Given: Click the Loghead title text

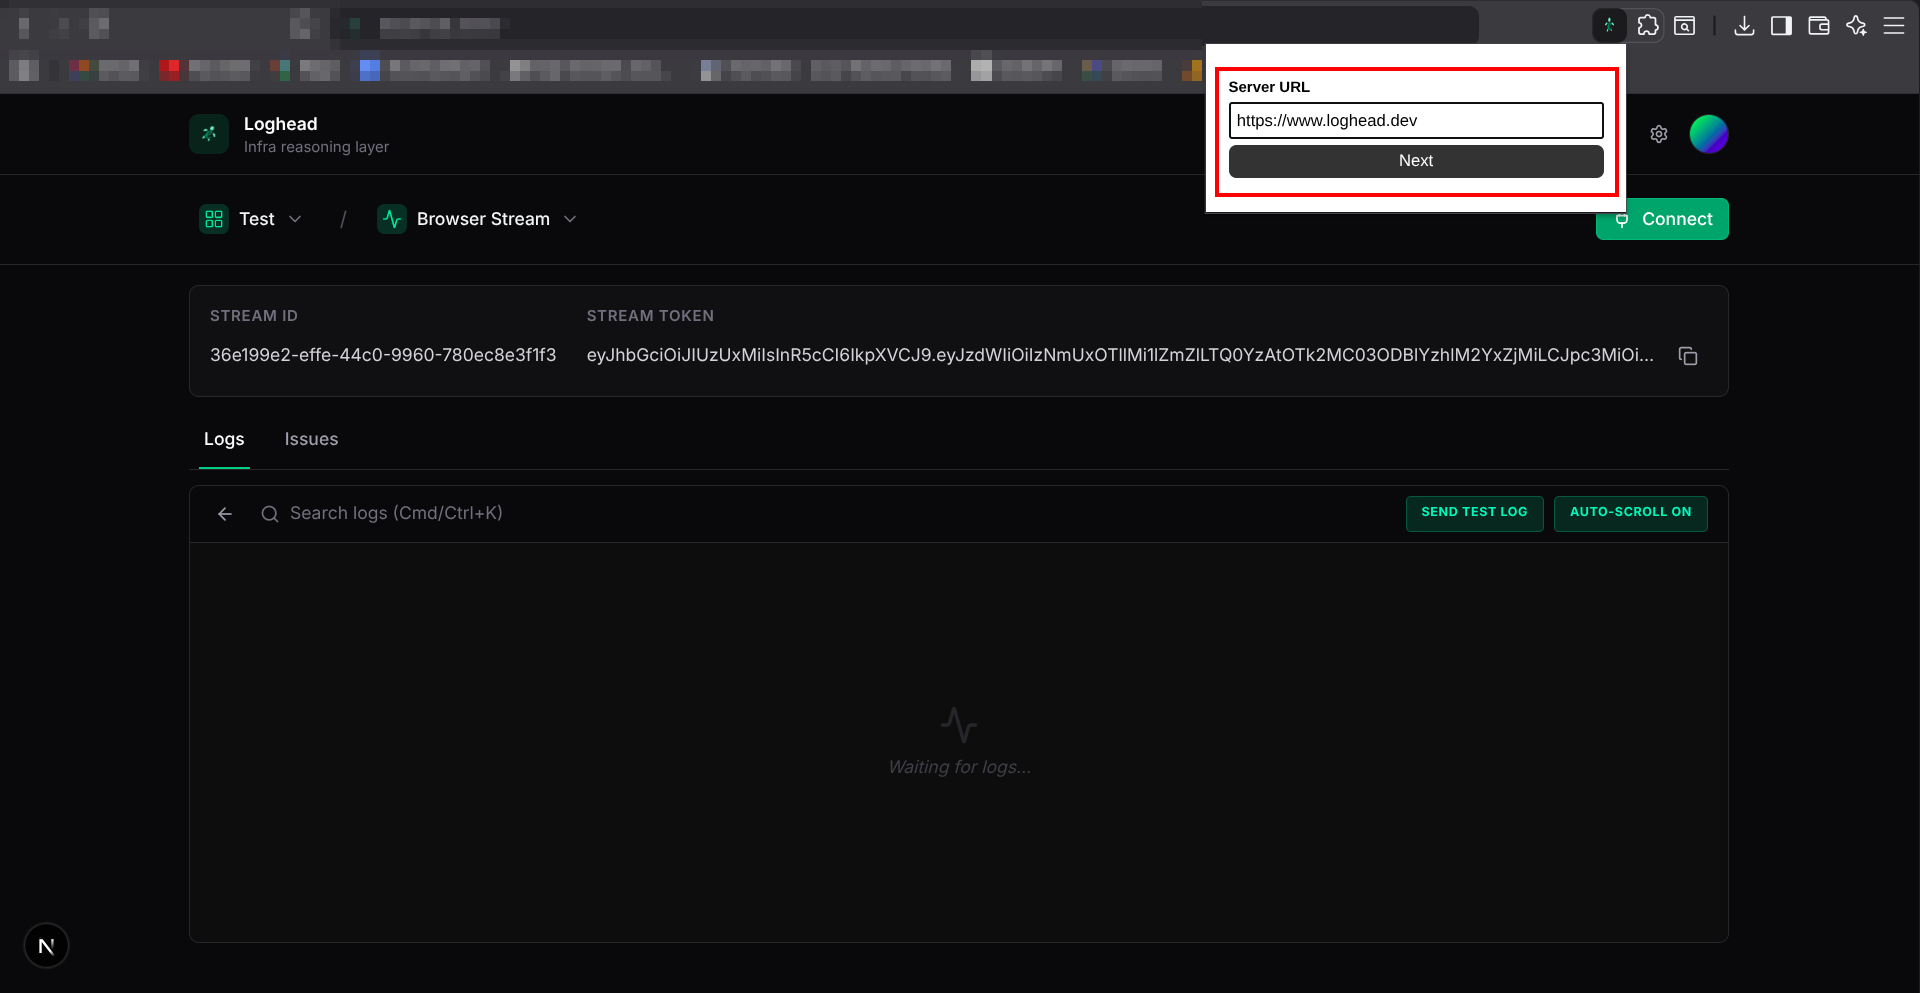Looking at the screenshot, I should tap(281, 124).
